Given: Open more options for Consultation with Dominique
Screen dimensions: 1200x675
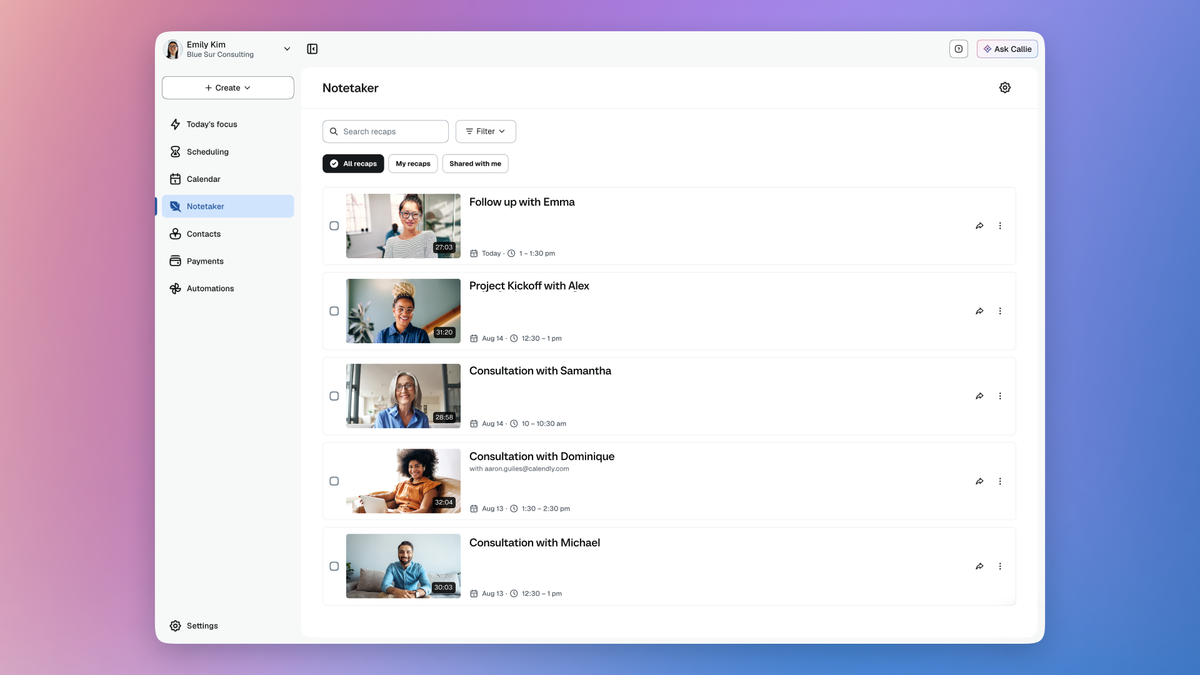Looking at the screenshot, I should tap(1000, 481).
